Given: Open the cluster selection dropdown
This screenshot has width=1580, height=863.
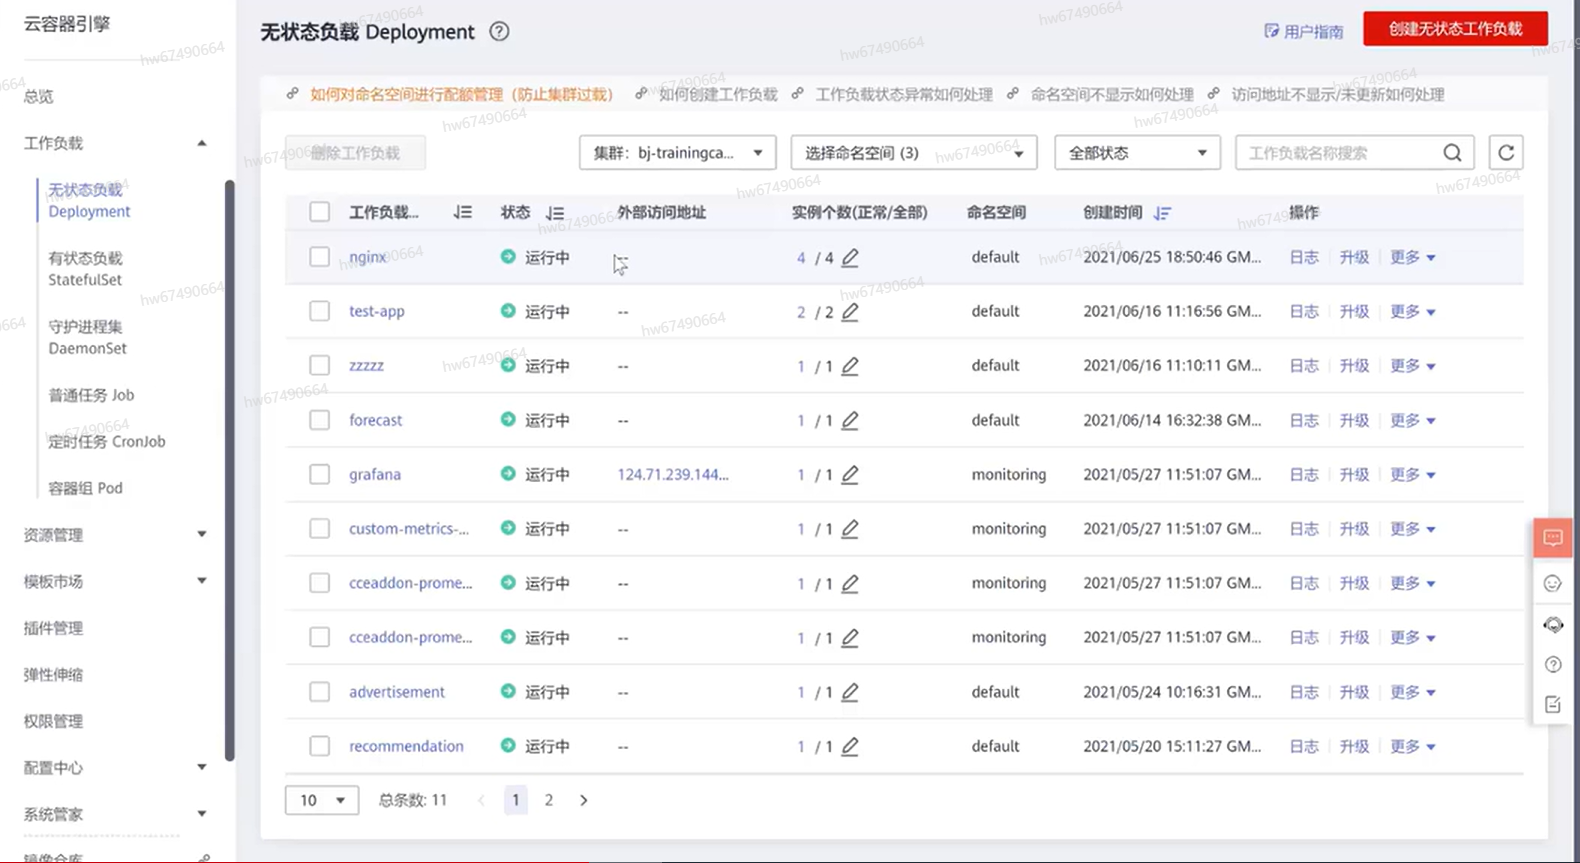Looking at the screenshot, I should [678, 153].
